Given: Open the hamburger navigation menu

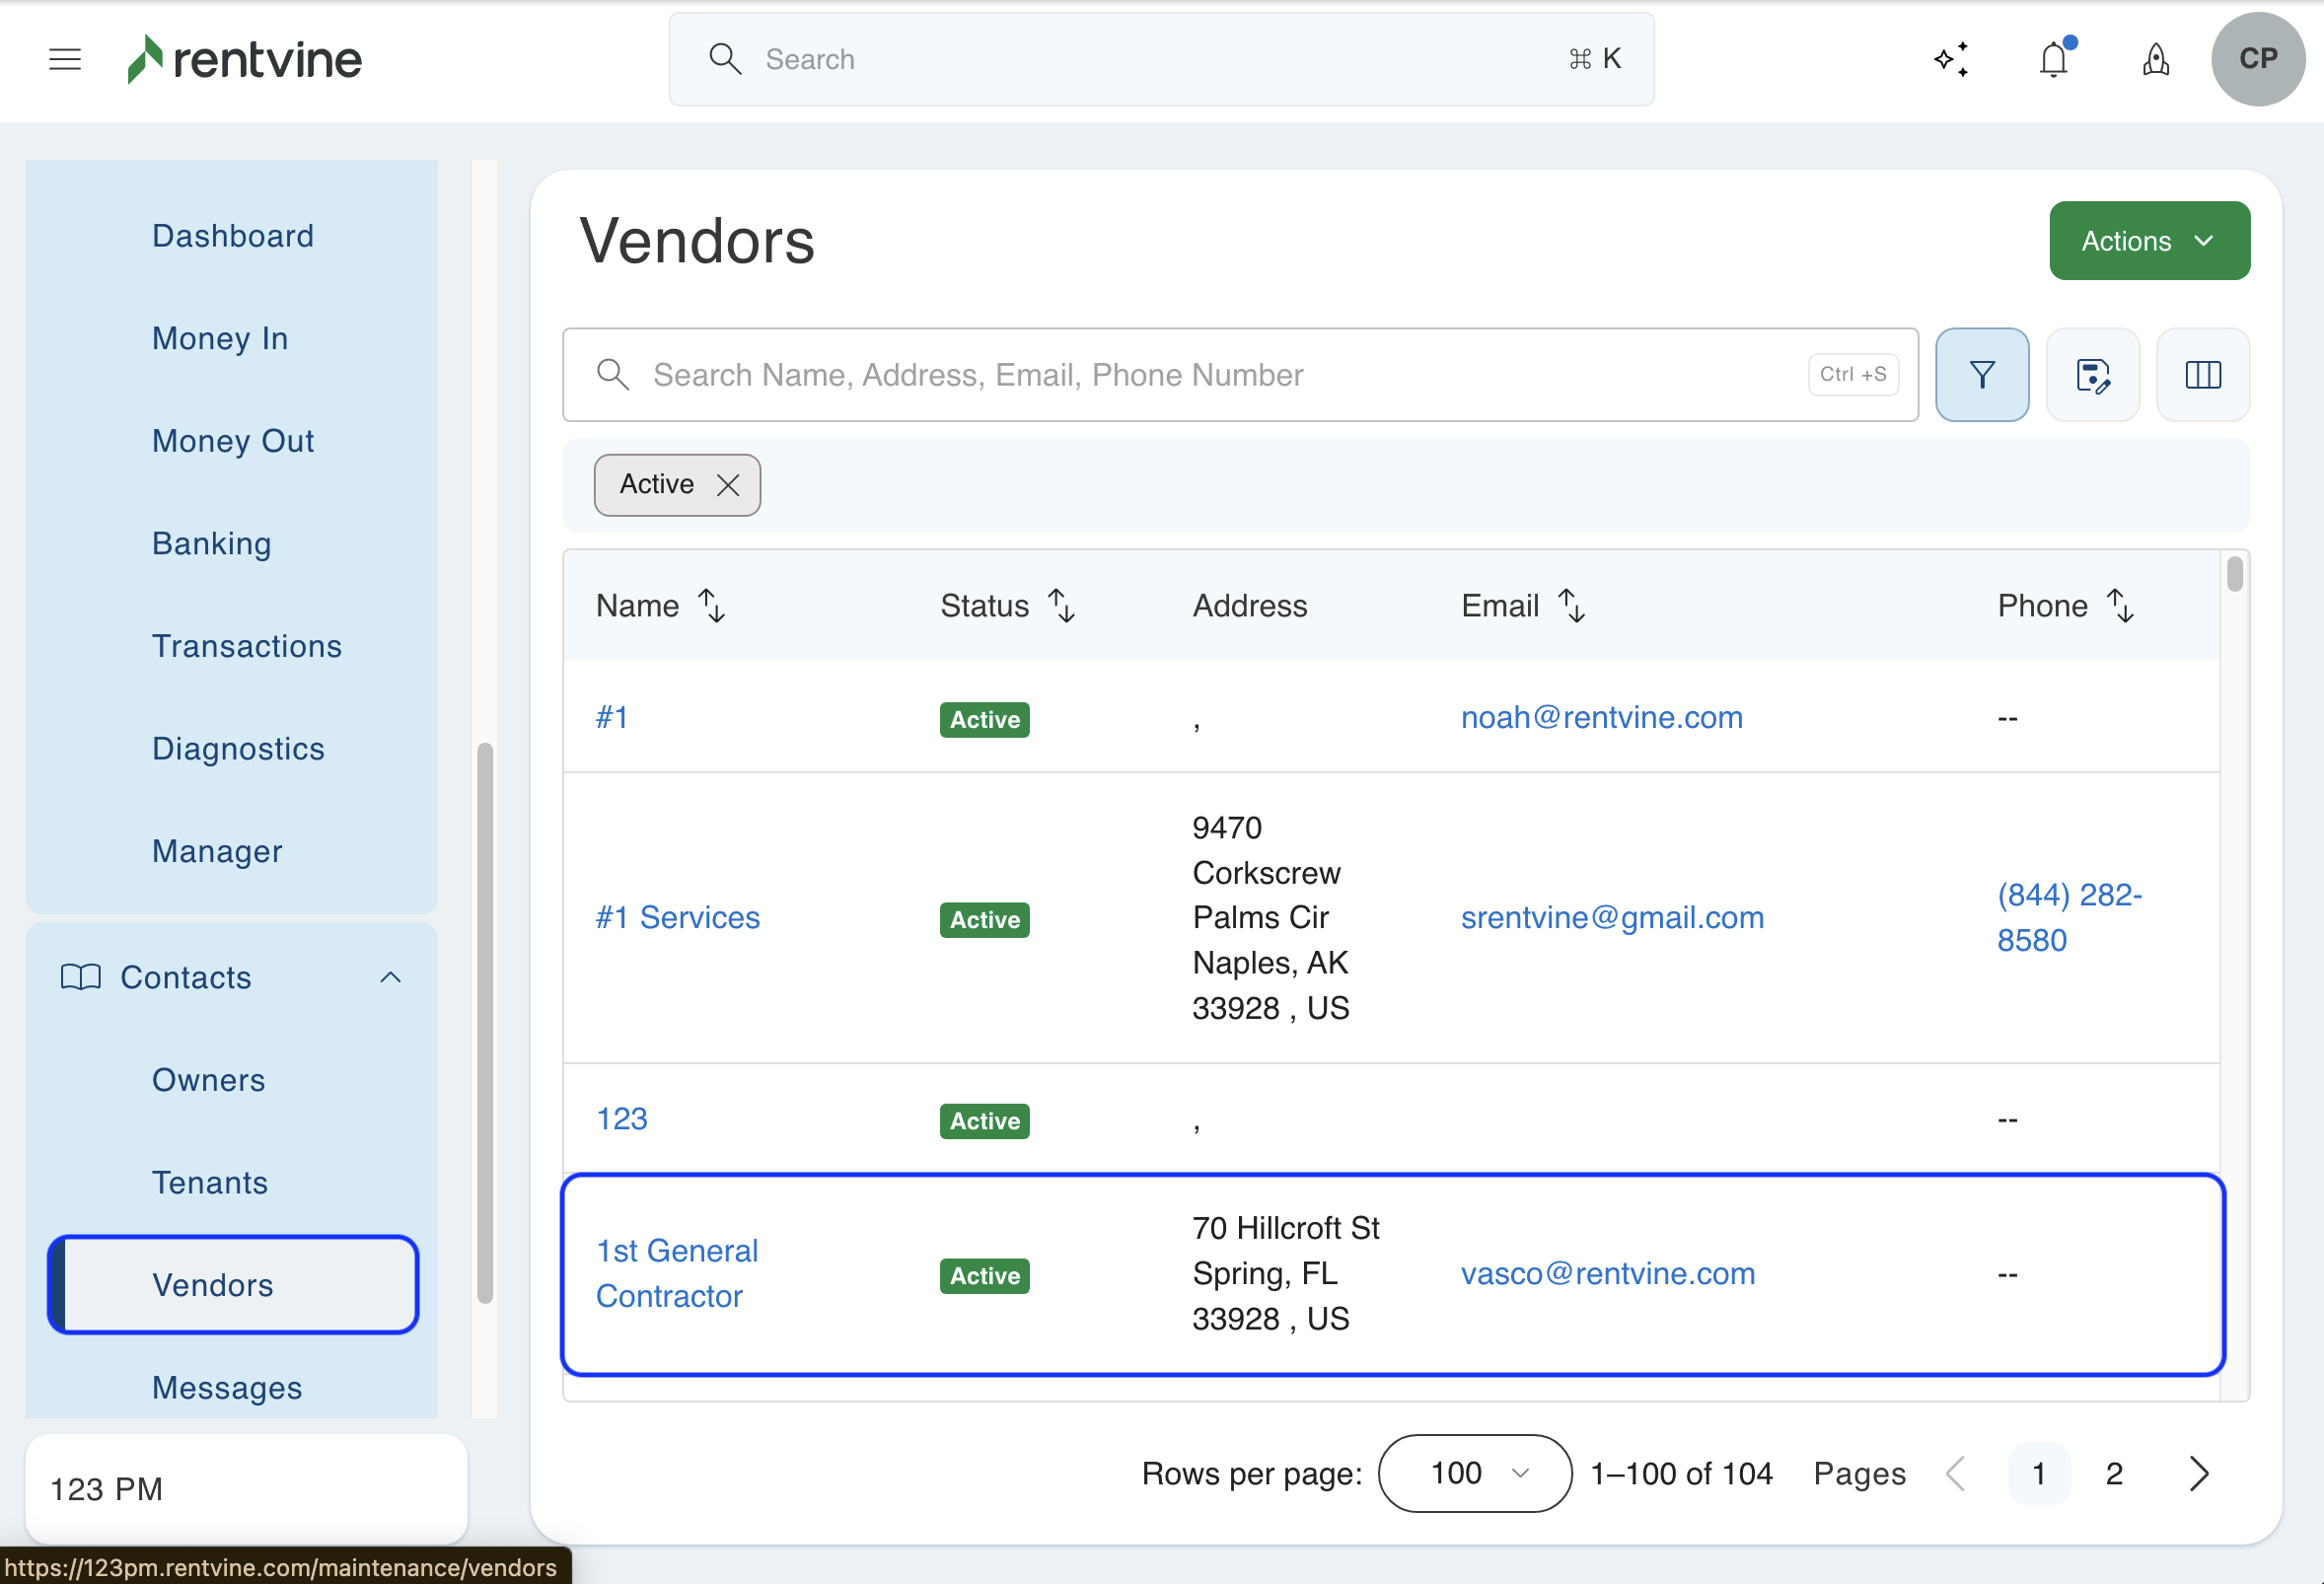Looking at the screenshot, I should point(65,59).
